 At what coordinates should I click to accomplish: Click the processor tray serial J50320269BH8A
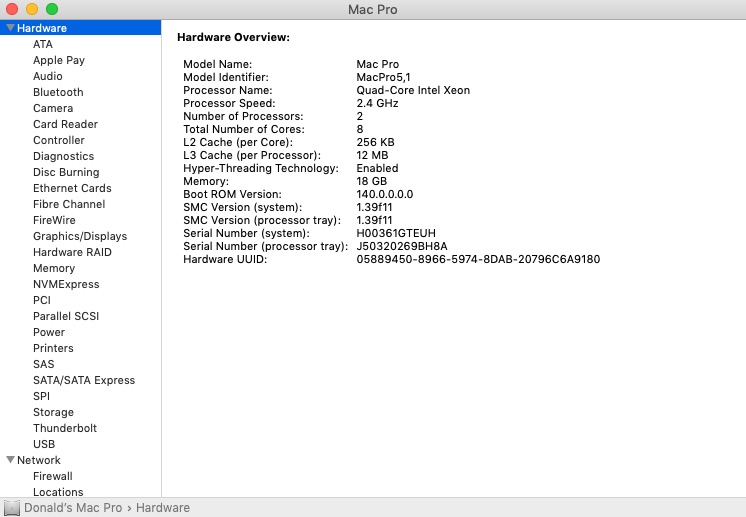pos(402,246)
